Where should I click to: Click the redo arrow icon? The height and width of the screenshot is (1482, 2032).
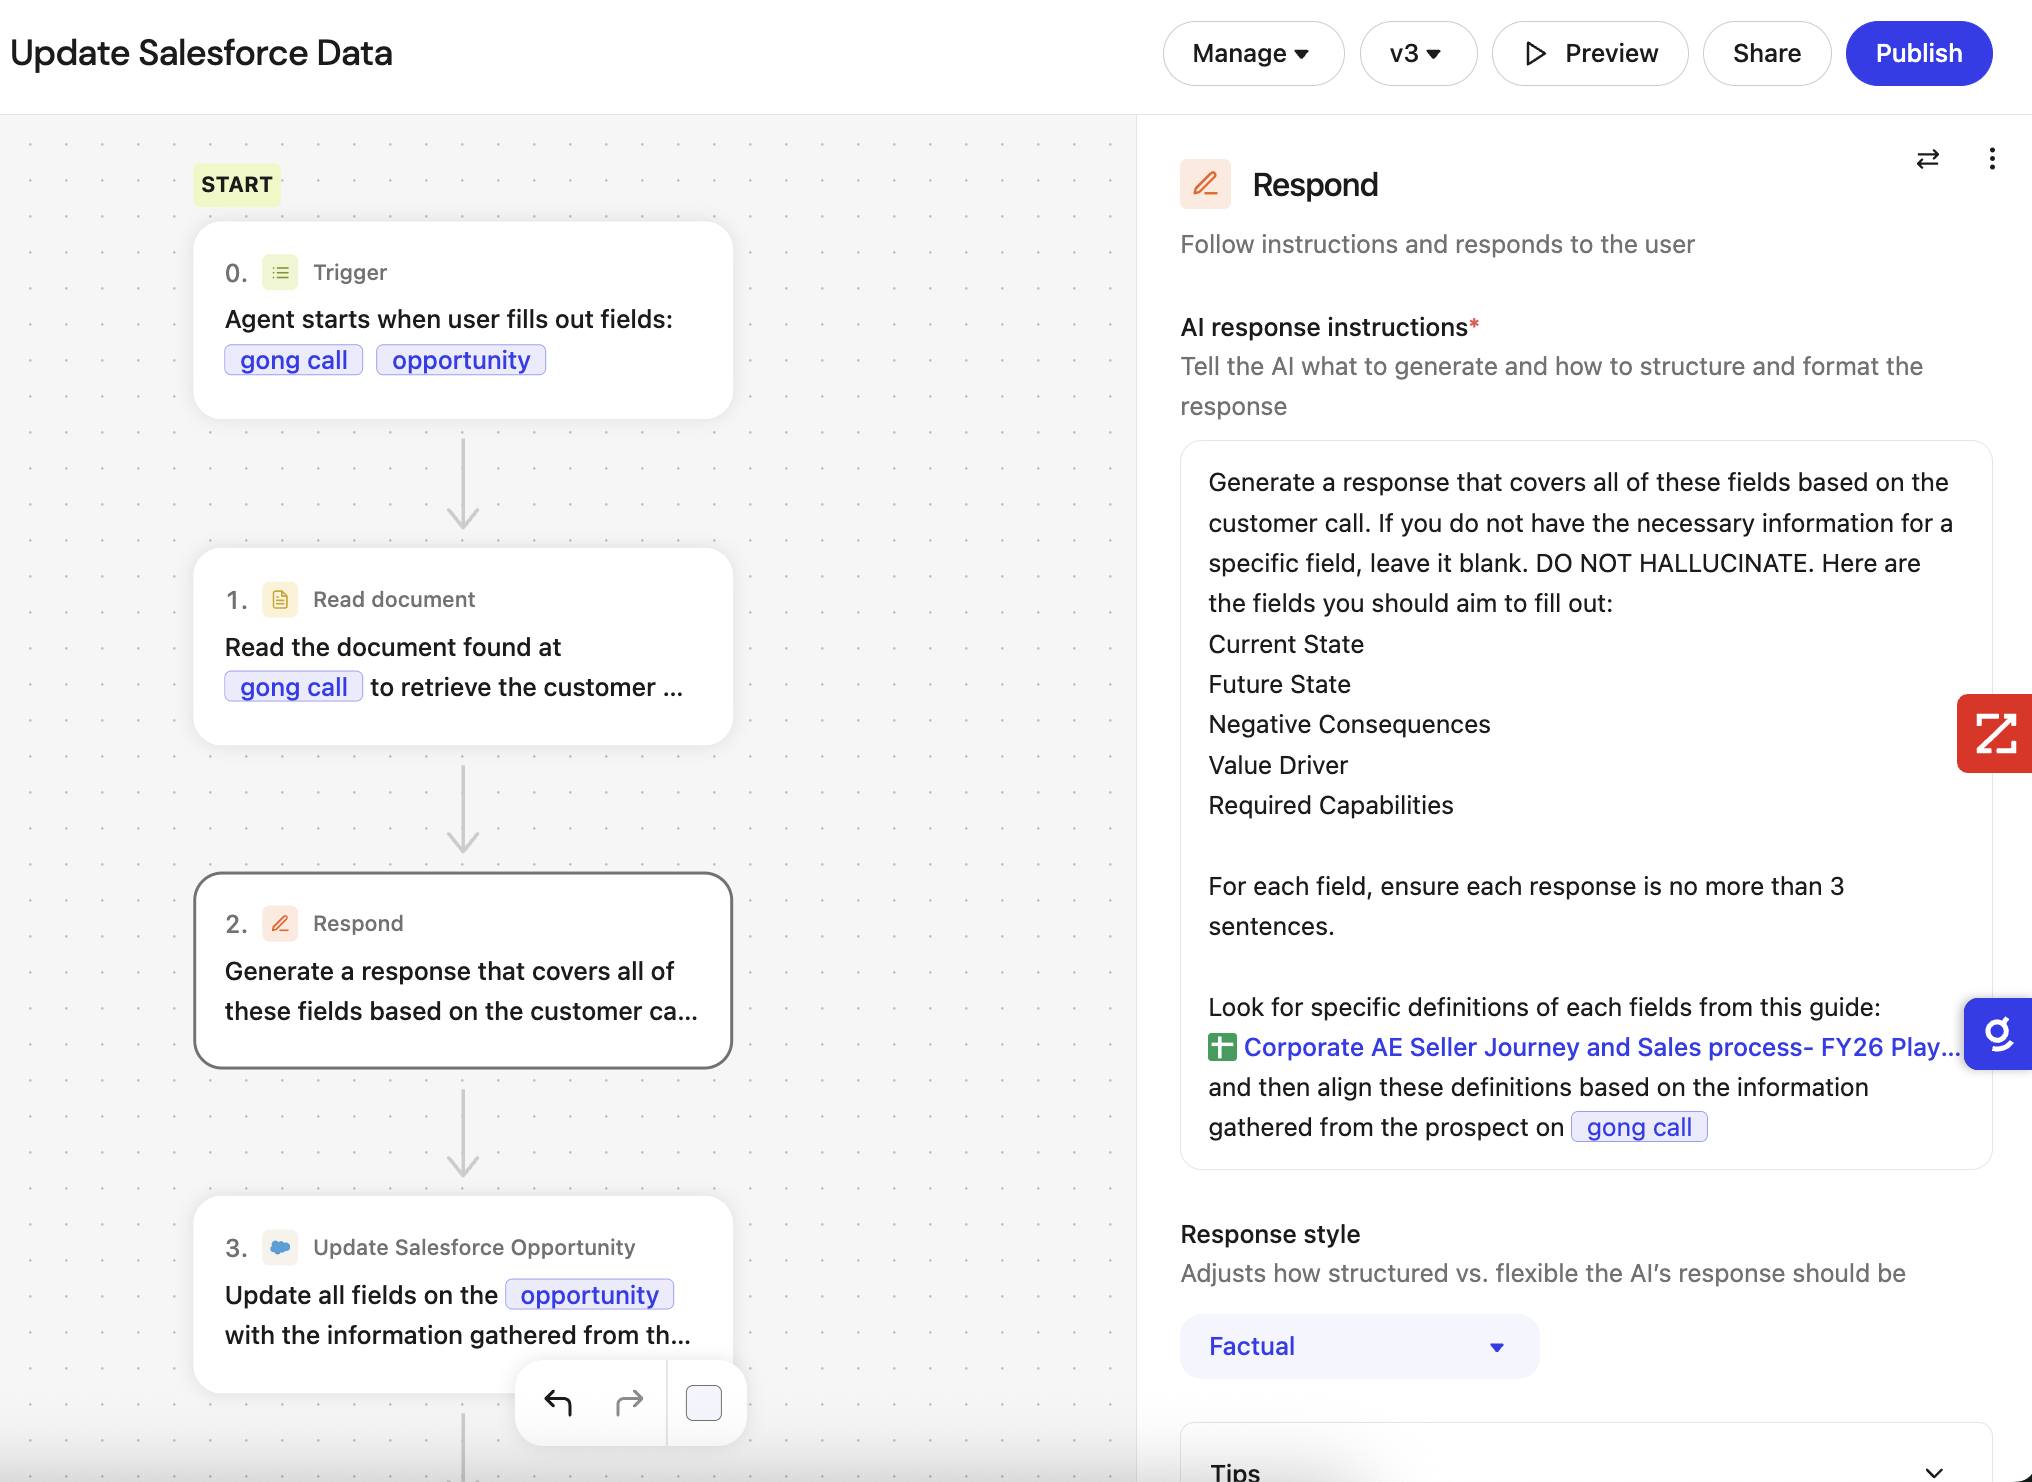tap(629, 1403)
